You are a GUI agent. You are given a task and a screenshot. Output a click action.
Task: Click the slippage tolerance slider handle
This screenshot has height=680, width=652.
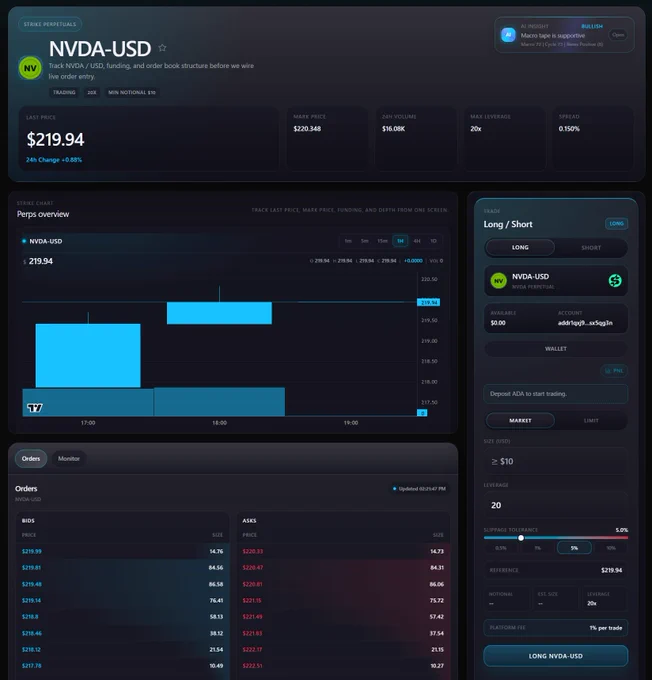521,538
